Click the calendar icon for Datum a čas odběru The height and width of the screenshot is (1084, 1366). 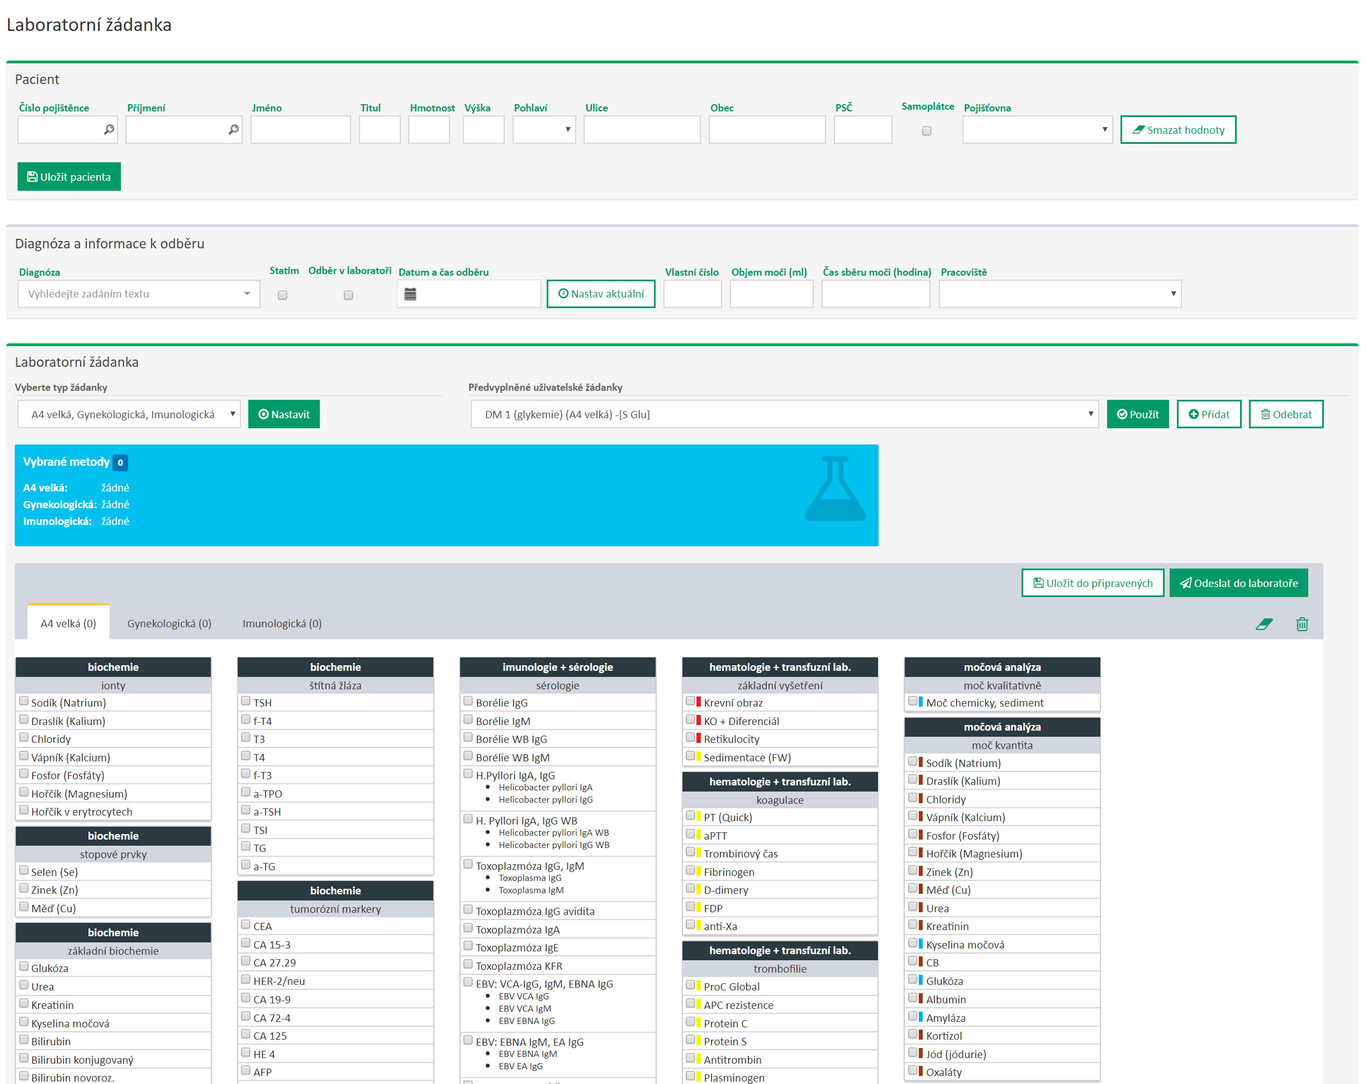pyautogui.click(x=410, y=294)
